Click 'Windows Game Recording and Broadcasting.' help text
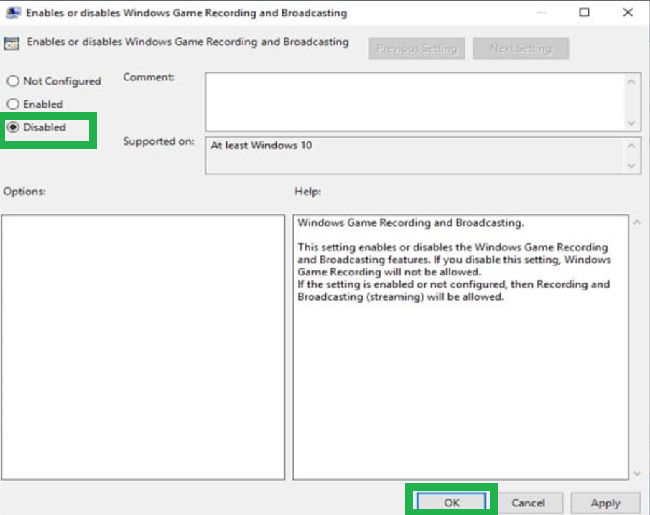Viewport: 650px width, 515px height. coord(411,223)
